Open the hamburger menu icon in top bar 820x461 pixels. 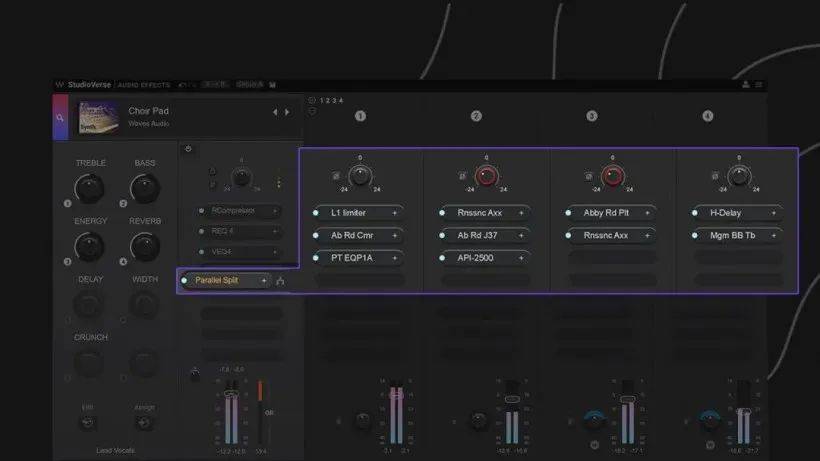point(758,85)
